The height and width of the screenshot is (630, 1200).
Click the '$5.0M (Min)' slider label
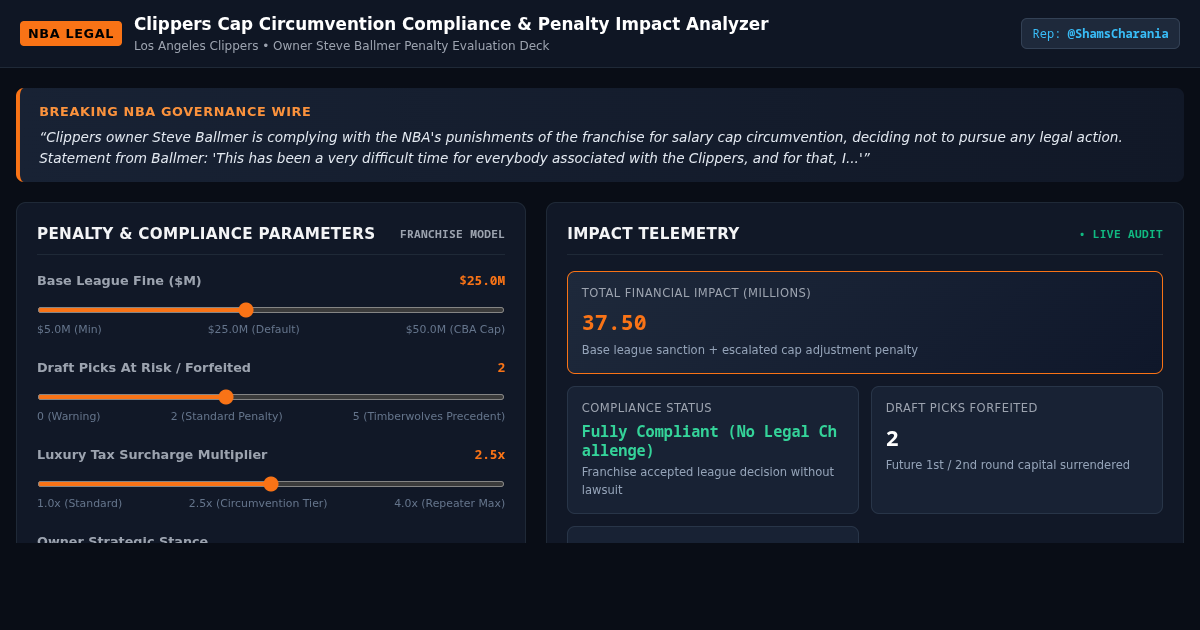point(69,330)
